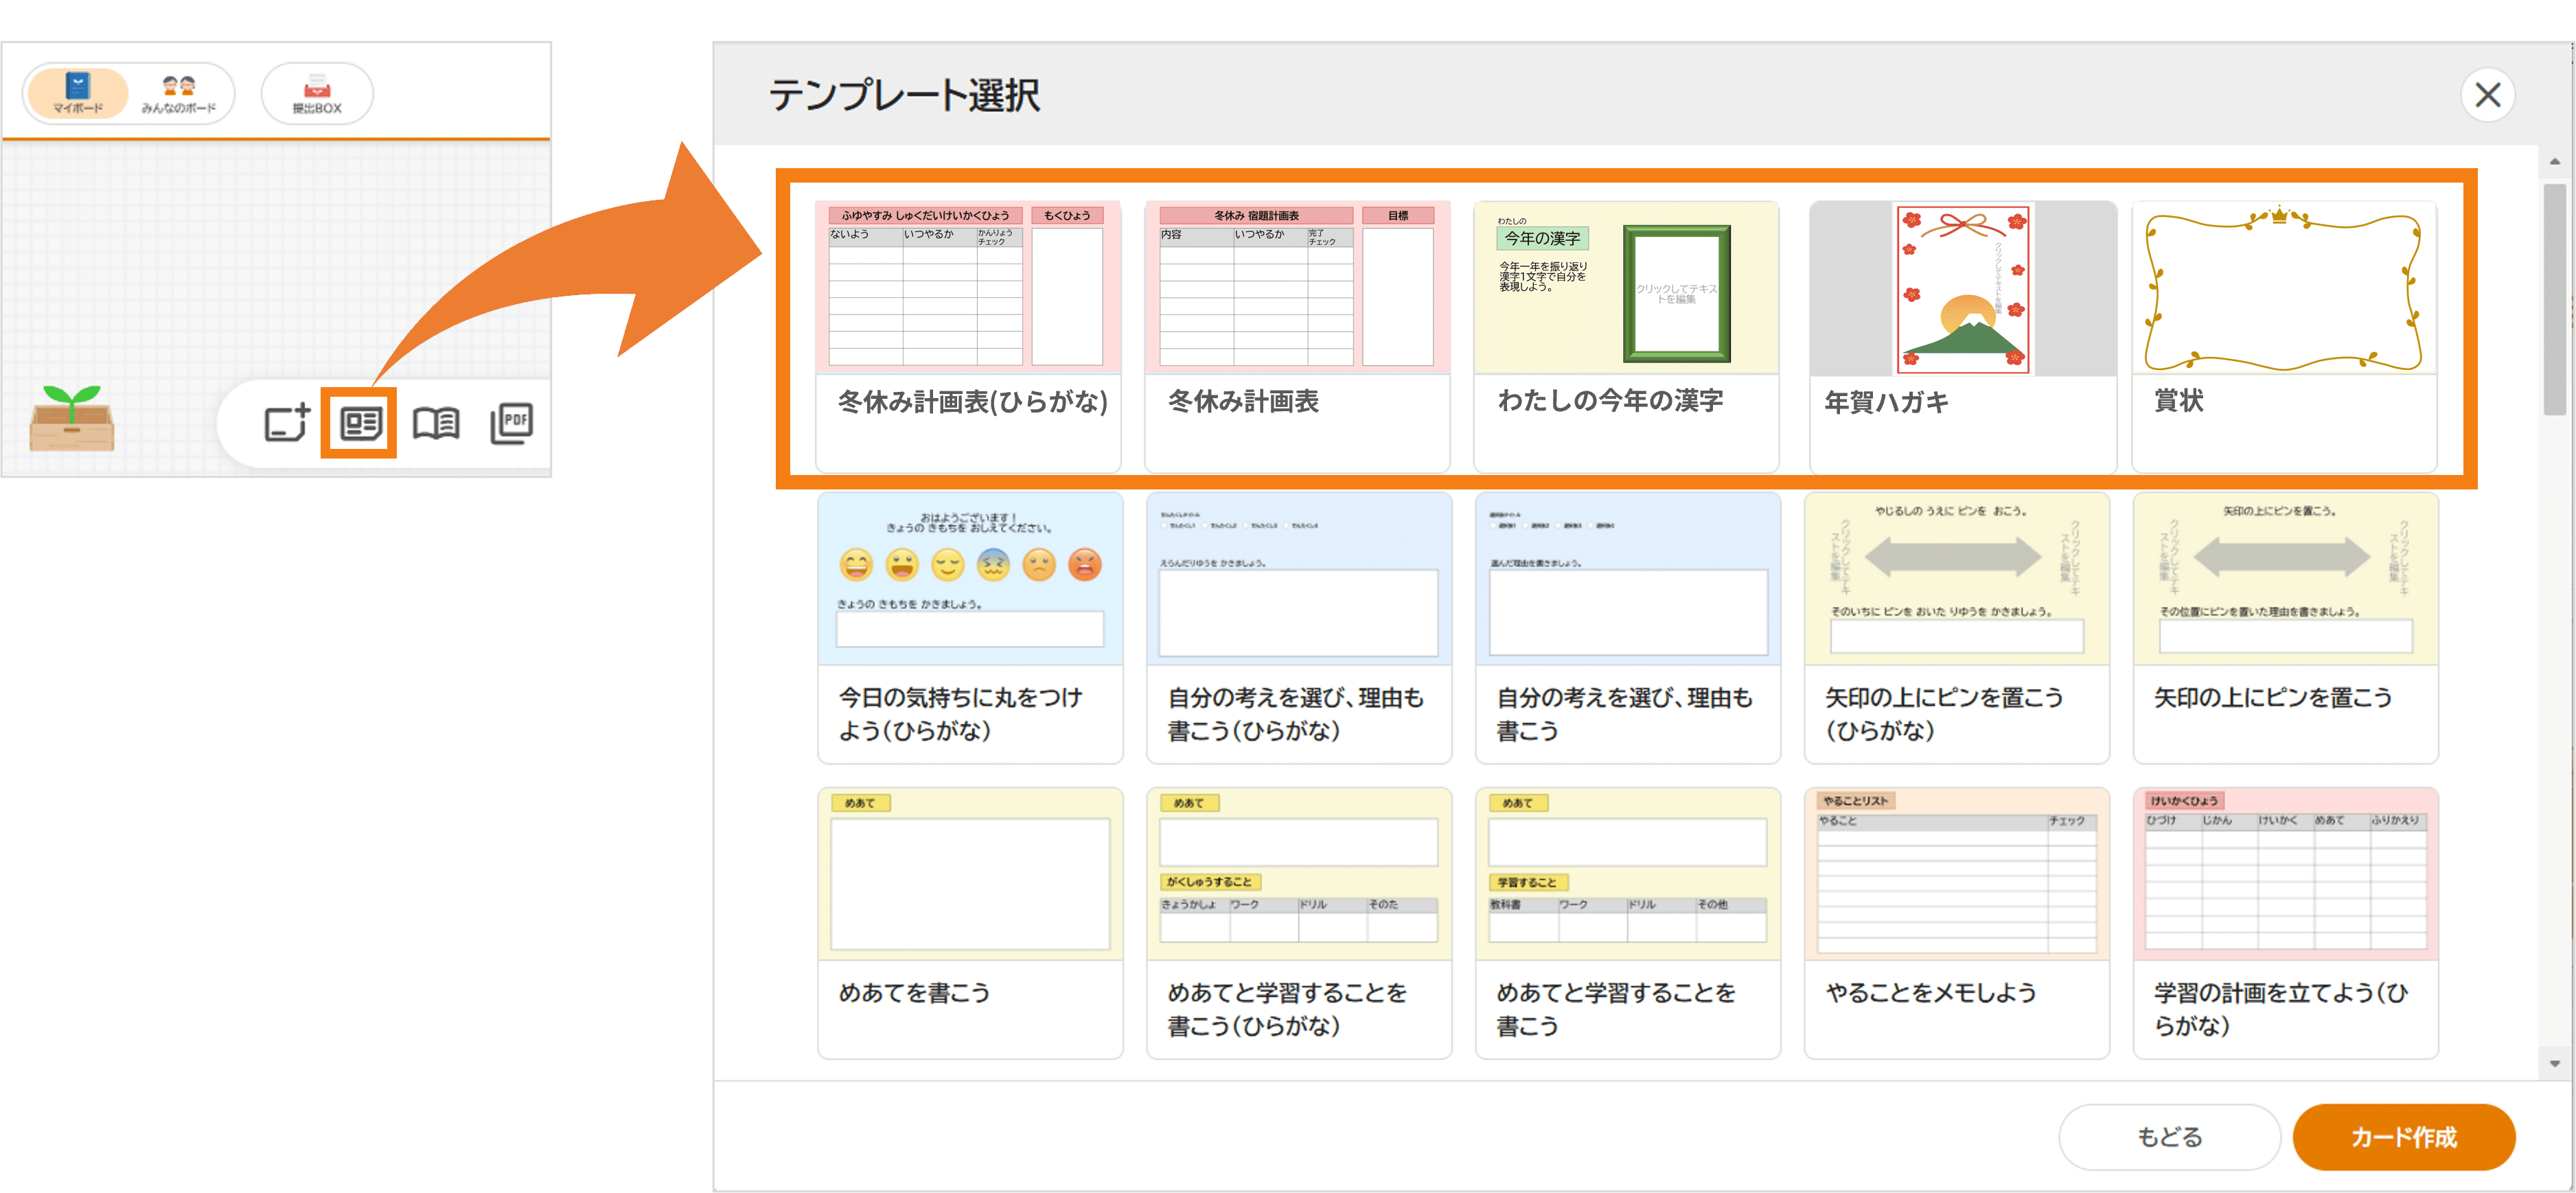Select 冬休み計画表(ひらがな) template

pos(968,335)
